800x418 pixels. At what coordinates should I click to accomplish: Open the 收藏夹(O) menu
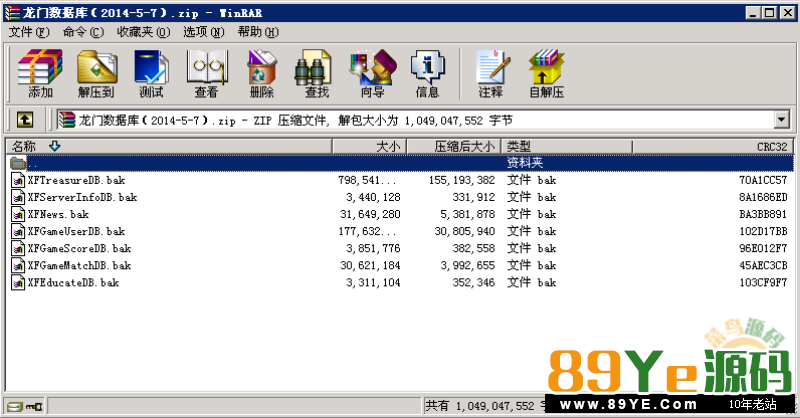click(x=143, y=32)
